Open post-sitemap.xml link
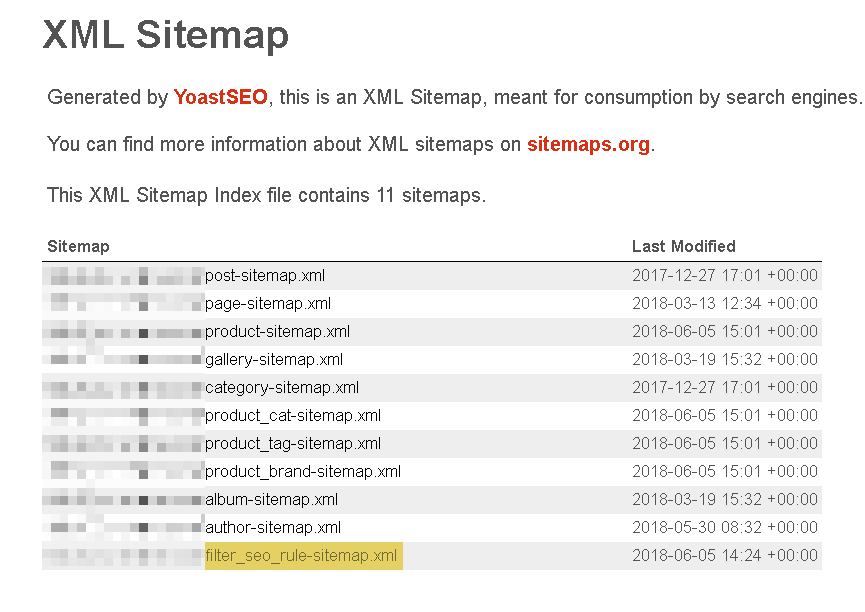 [x=264, y=275]
